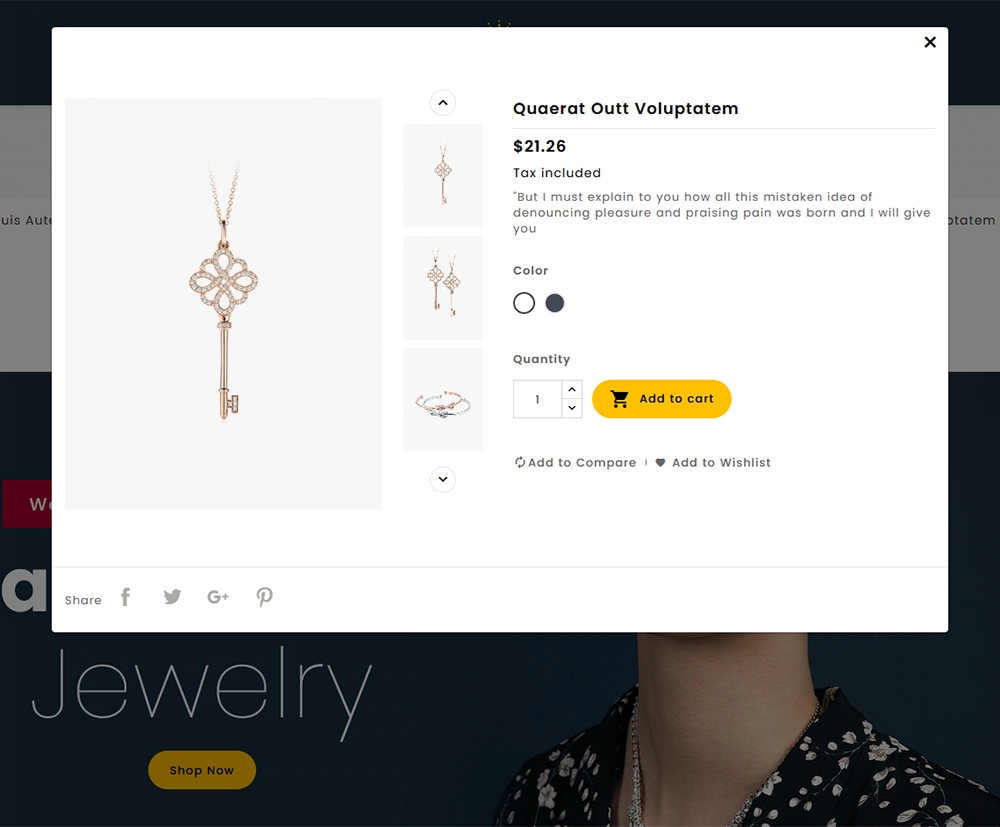Share product via Twitter bird icon
The width and height of the screenshot is (1000, 827).
tap(172, 597)
